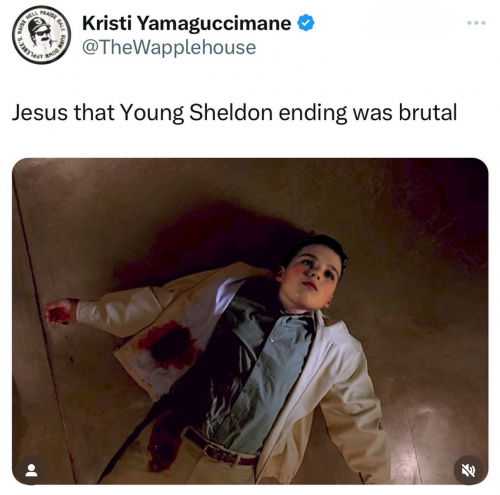
Task: Click the Kristi Yamaguccimane display name
Action: [187, 23]
